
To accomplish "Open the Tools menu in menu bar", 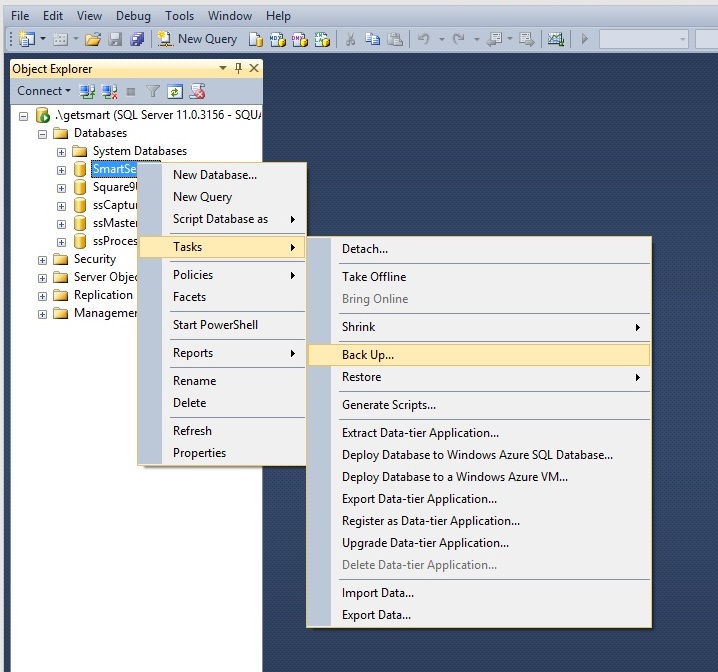I will point(179,16).
